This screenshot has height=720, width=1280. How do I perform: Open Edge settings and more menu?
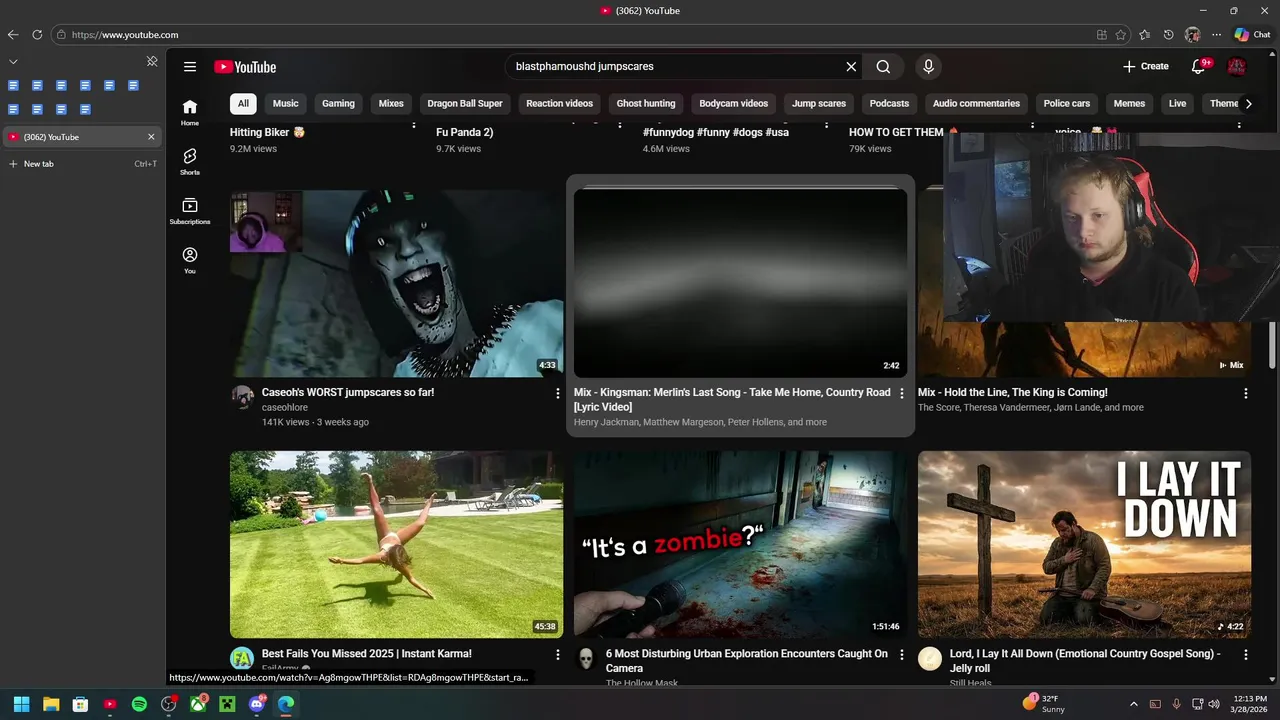coord(1216,34)
